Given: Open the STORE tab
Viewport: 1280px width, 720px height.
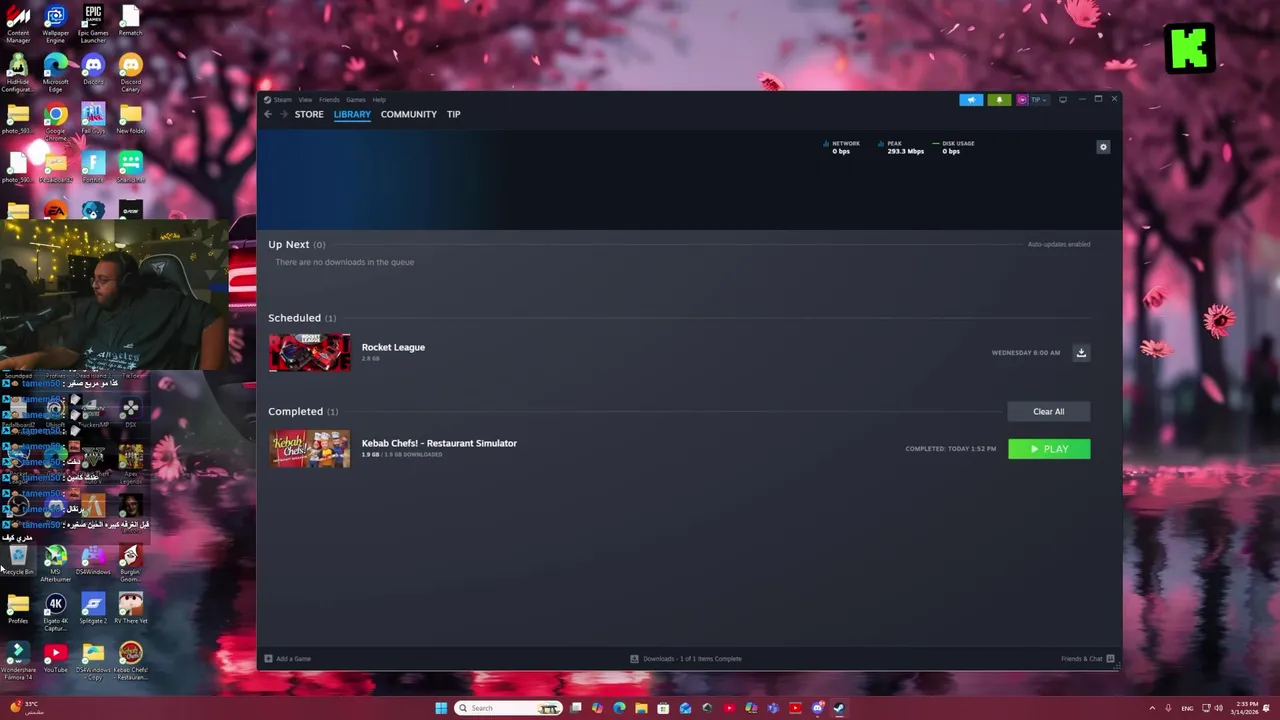Looking at the screenshot, I should pos(309,114).
